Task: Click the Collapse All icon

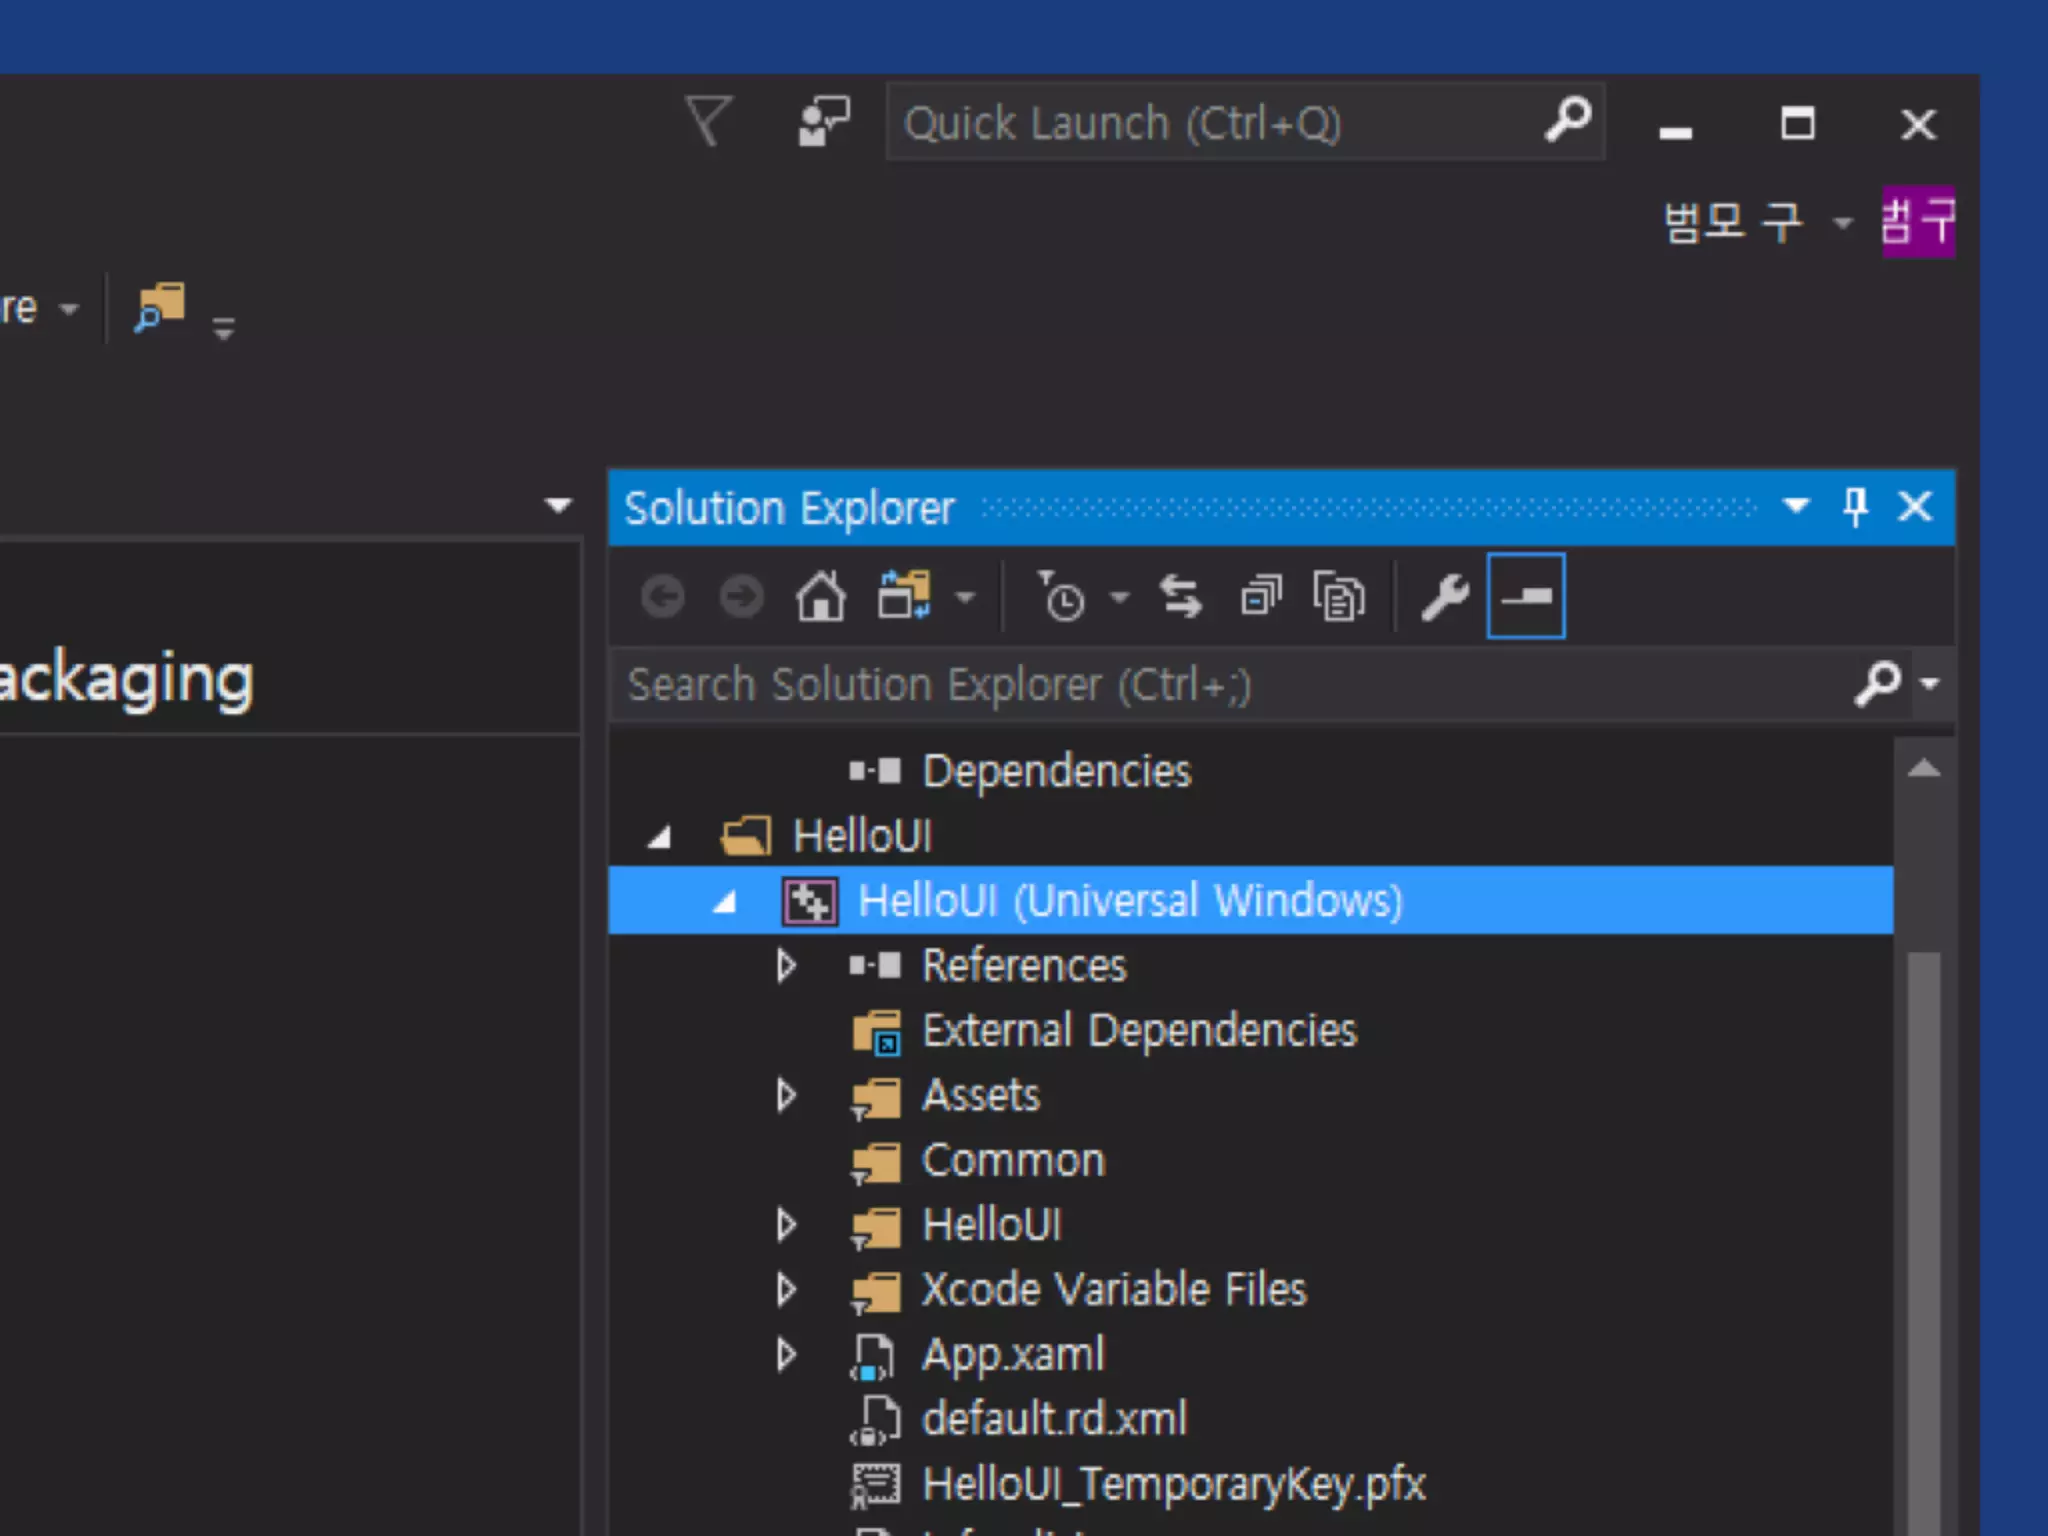Action: [1260, 598]
